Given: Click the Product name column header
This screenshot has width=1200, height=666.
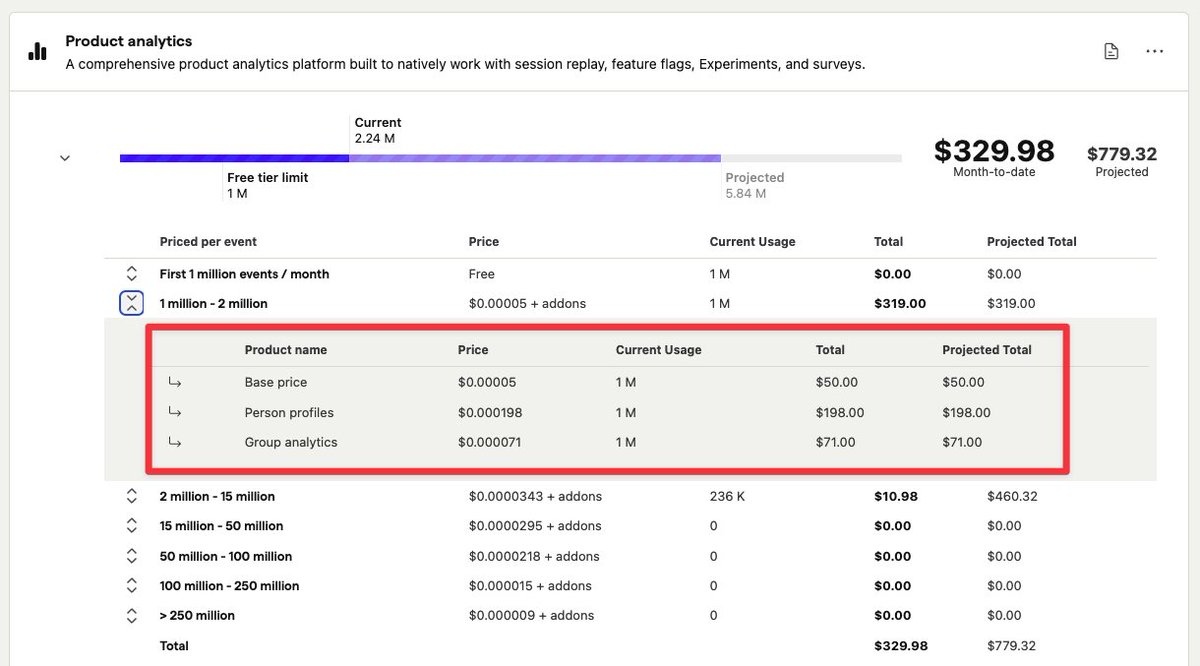Looking at the screenshot, I should click(x=286, y=350).
